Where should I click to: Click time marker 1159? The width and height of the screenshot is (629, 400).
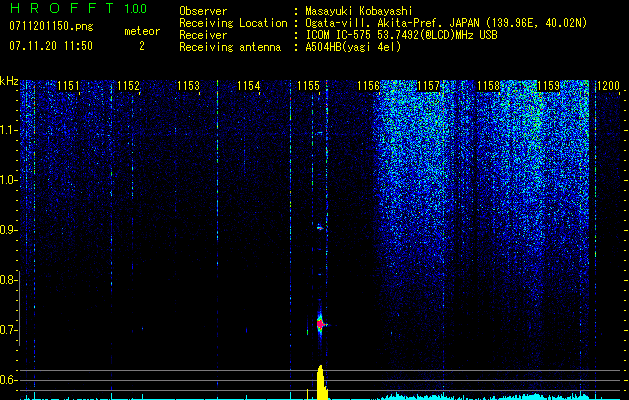point(548,85)
